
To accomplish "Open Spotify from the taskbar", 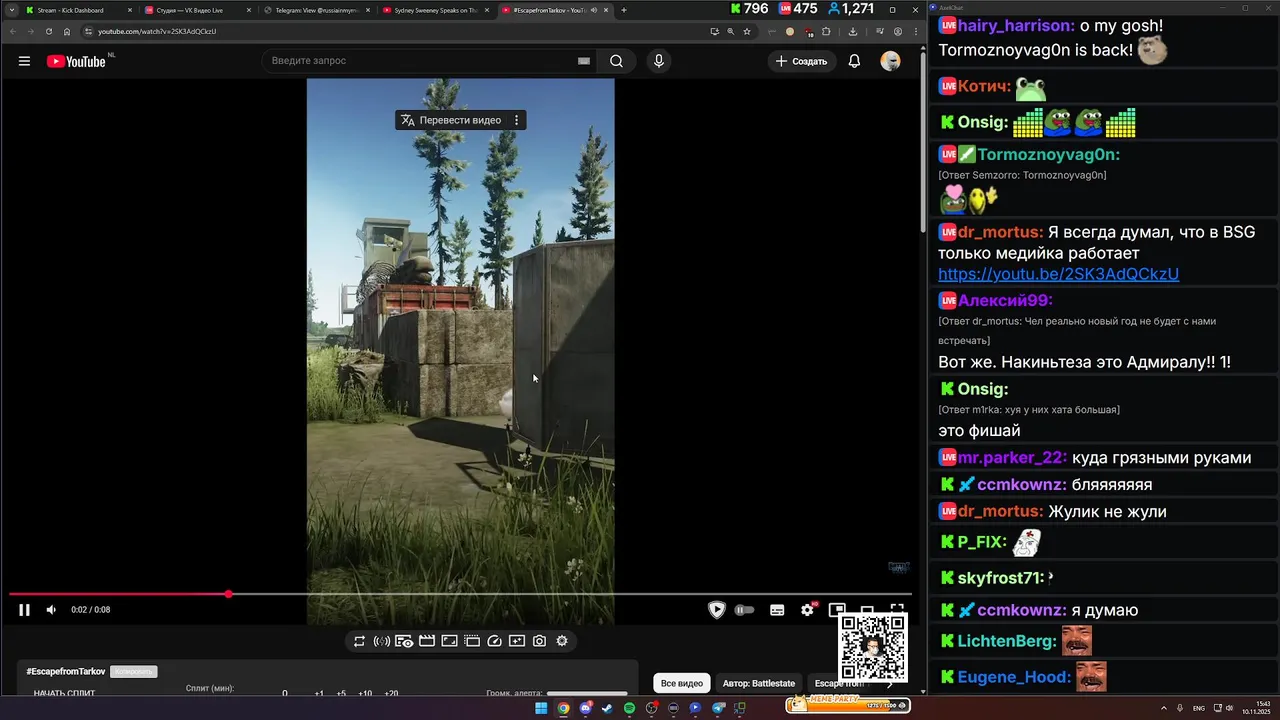I will pos(629,708).
